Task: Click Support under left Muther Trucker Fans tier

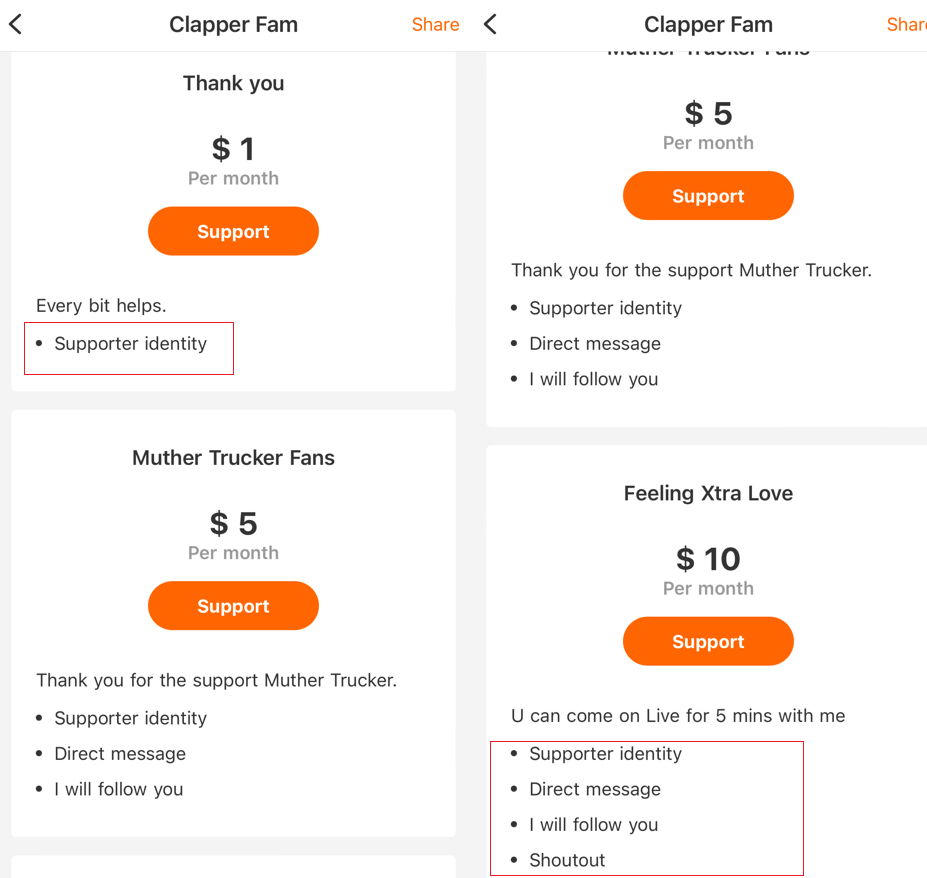Action: click(x=233, y=606)
